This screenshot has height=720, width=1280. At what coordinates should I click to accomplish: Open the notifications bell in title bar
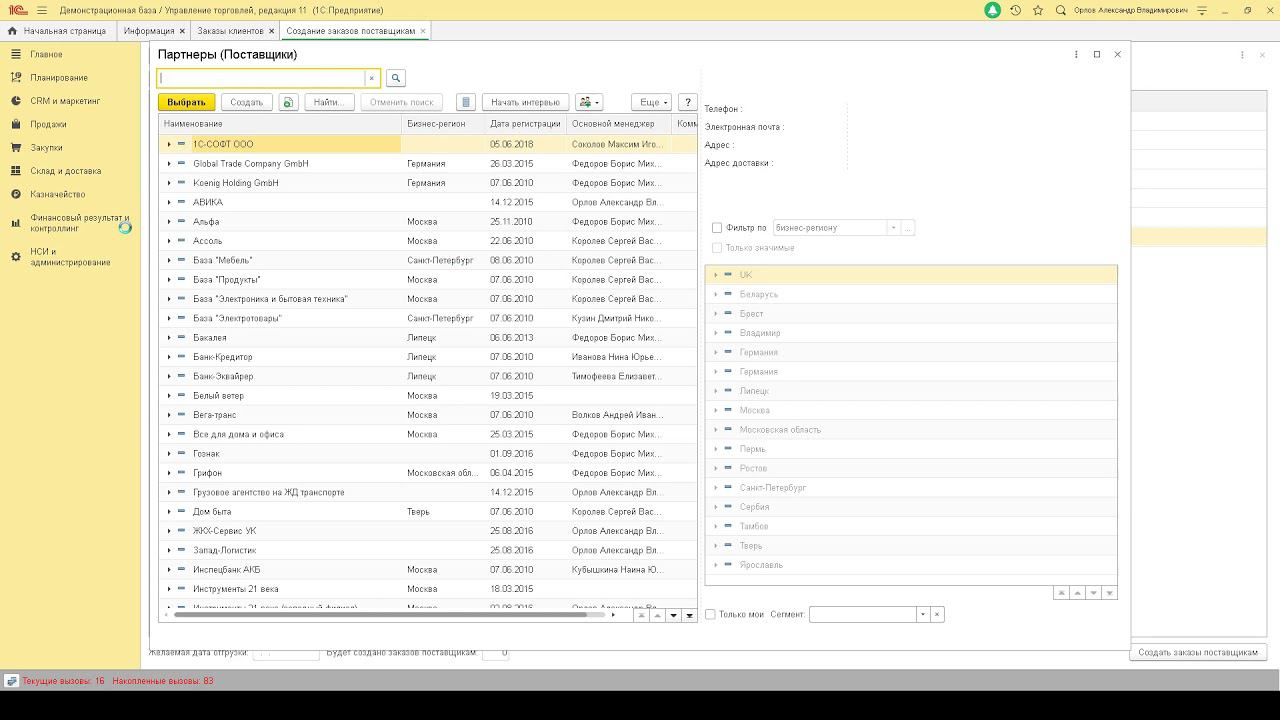[x=992, y=10]
